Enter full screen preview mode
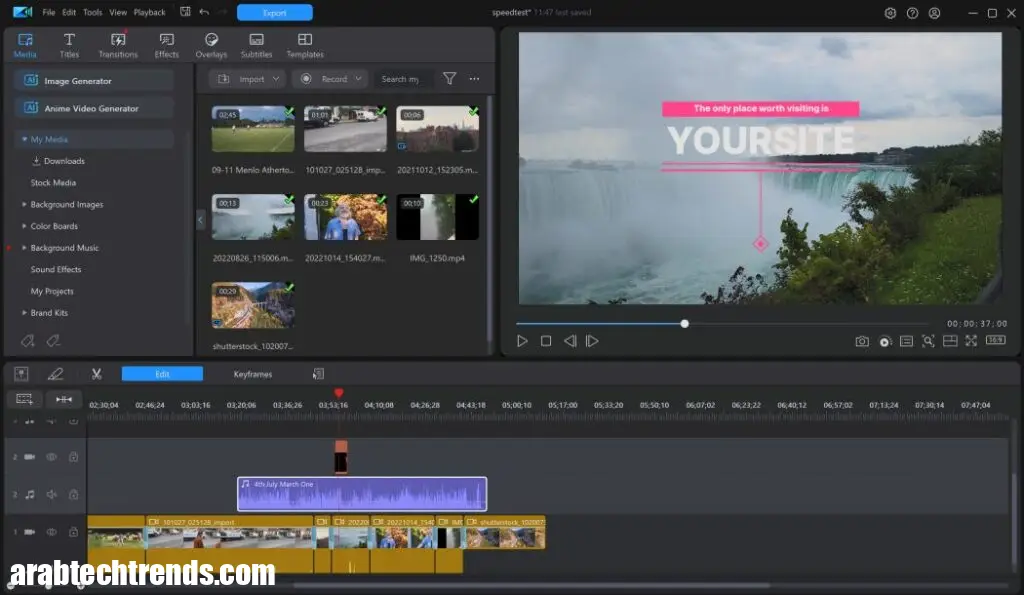Viewport: 1024px width, 595px height. point(971,341)
